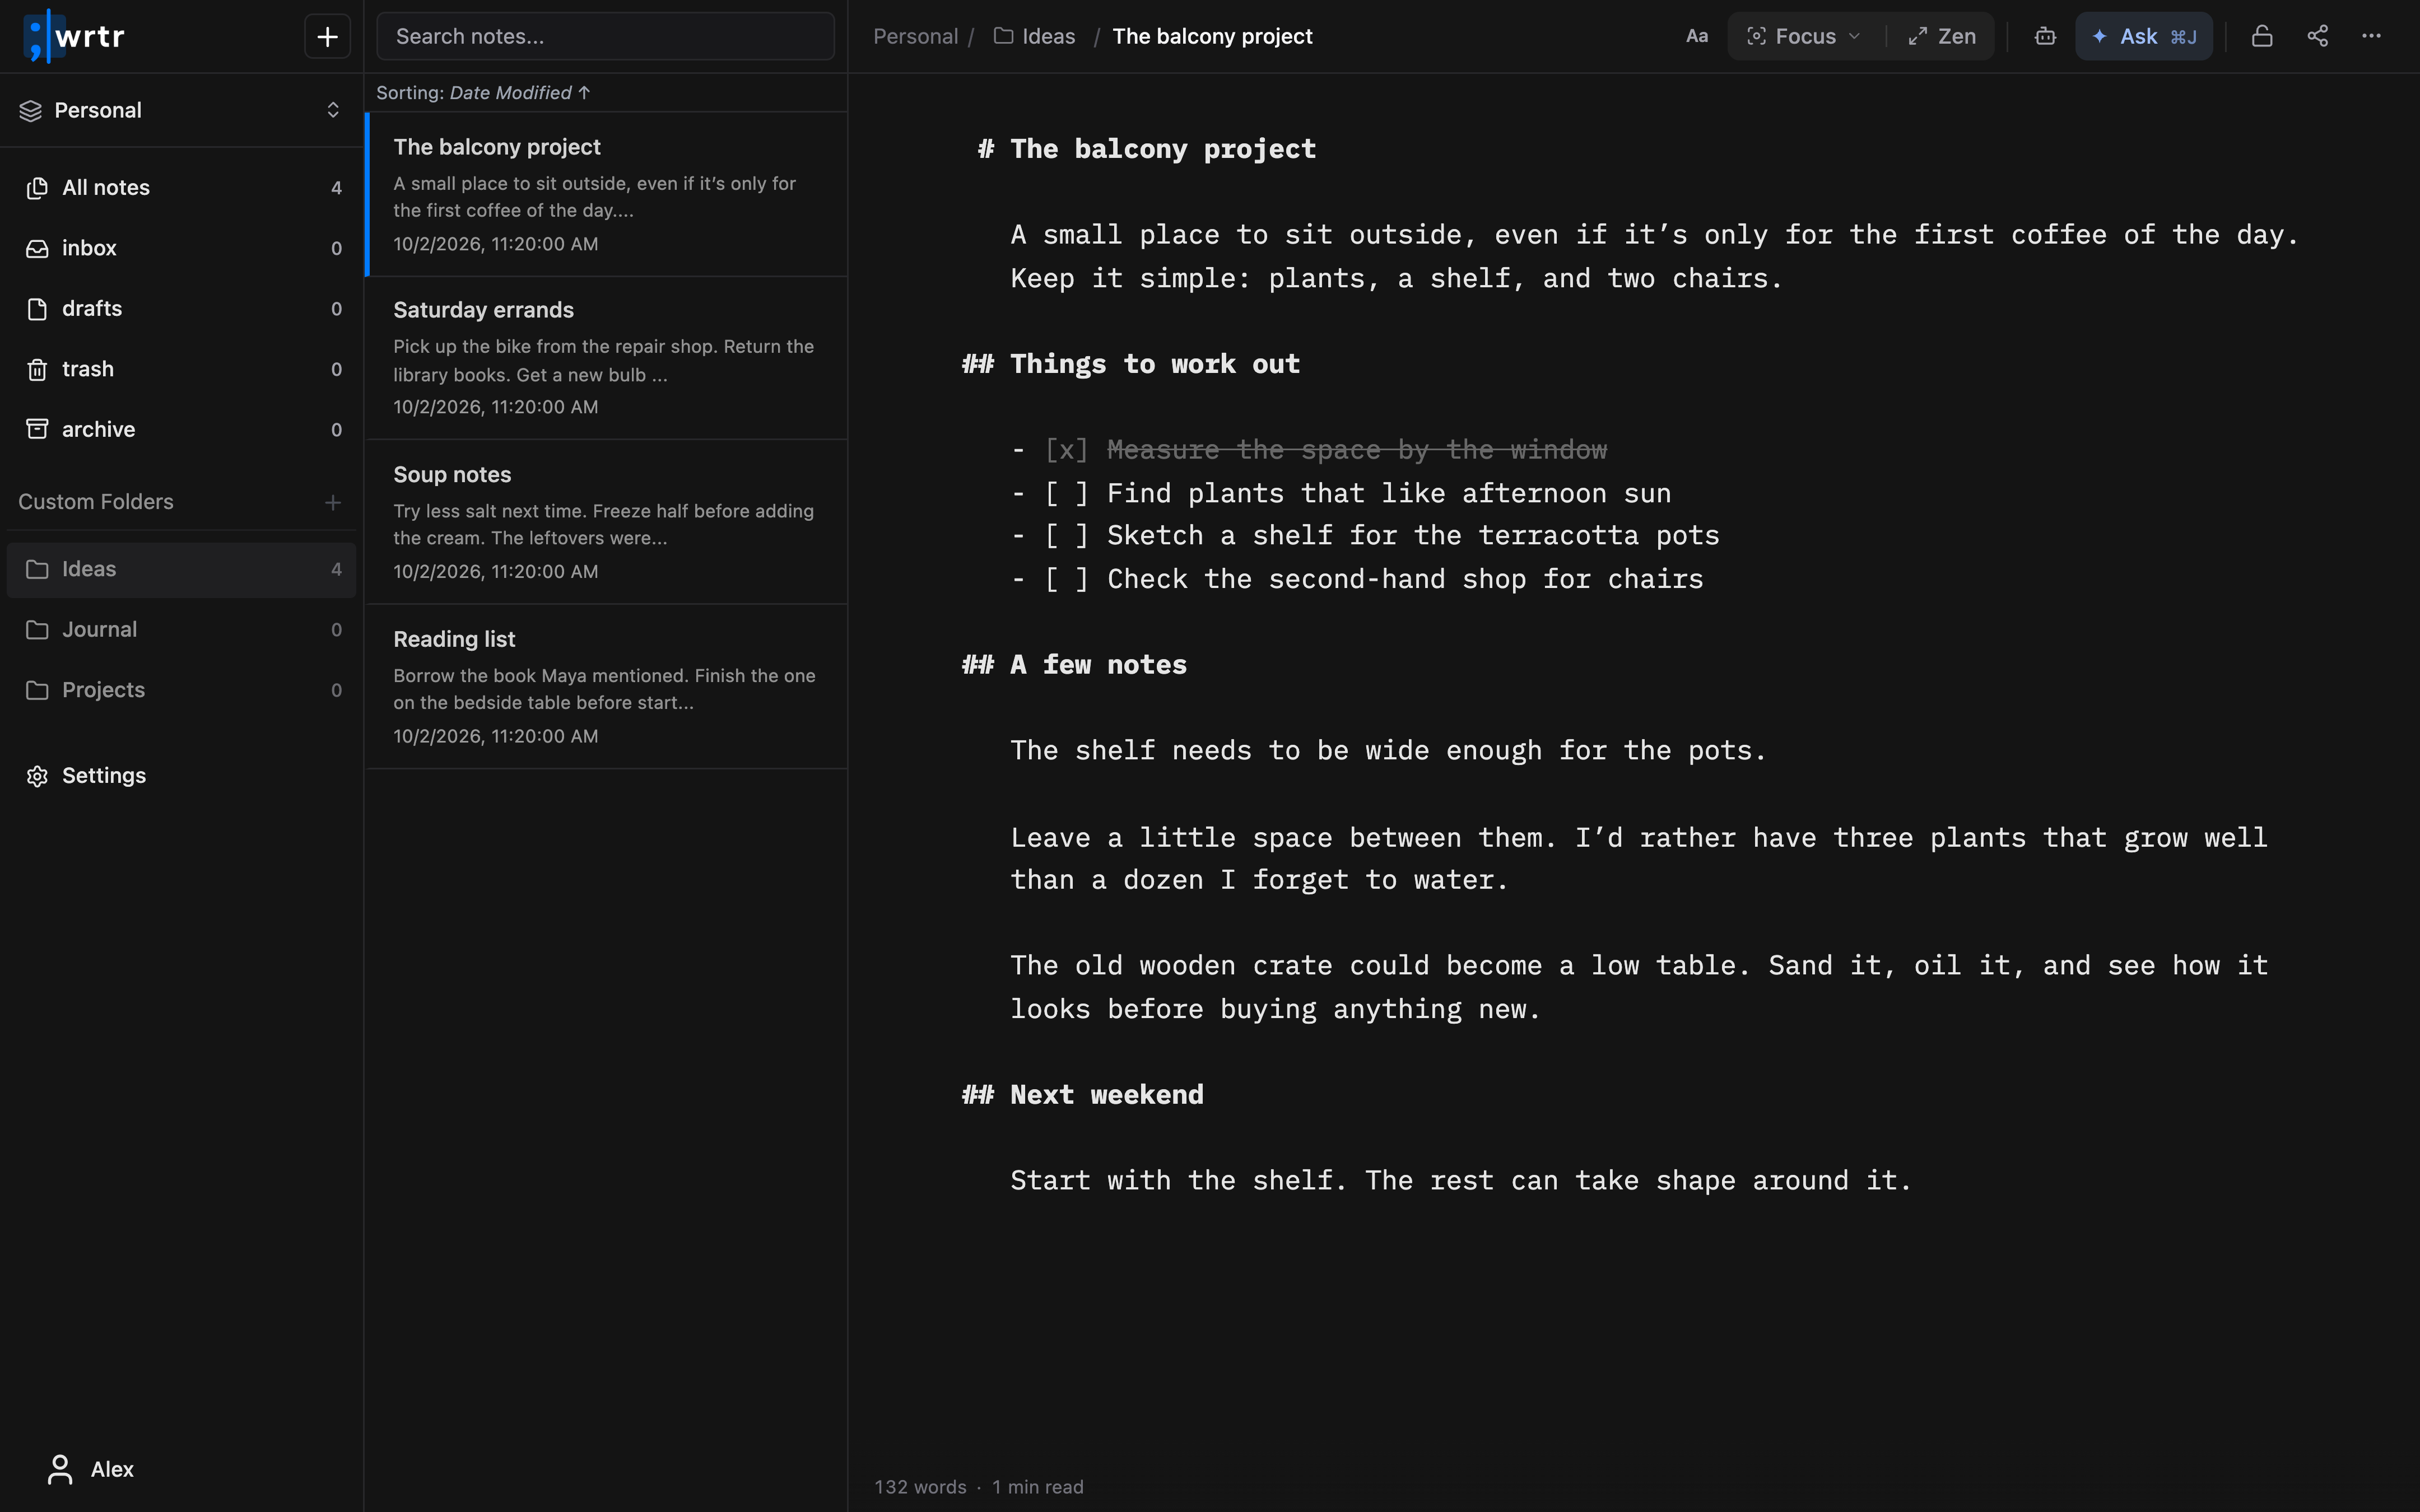Go to Personal in the breadcrumb
Viewport: 2420px width, 1512px height.
pos(915,37)
